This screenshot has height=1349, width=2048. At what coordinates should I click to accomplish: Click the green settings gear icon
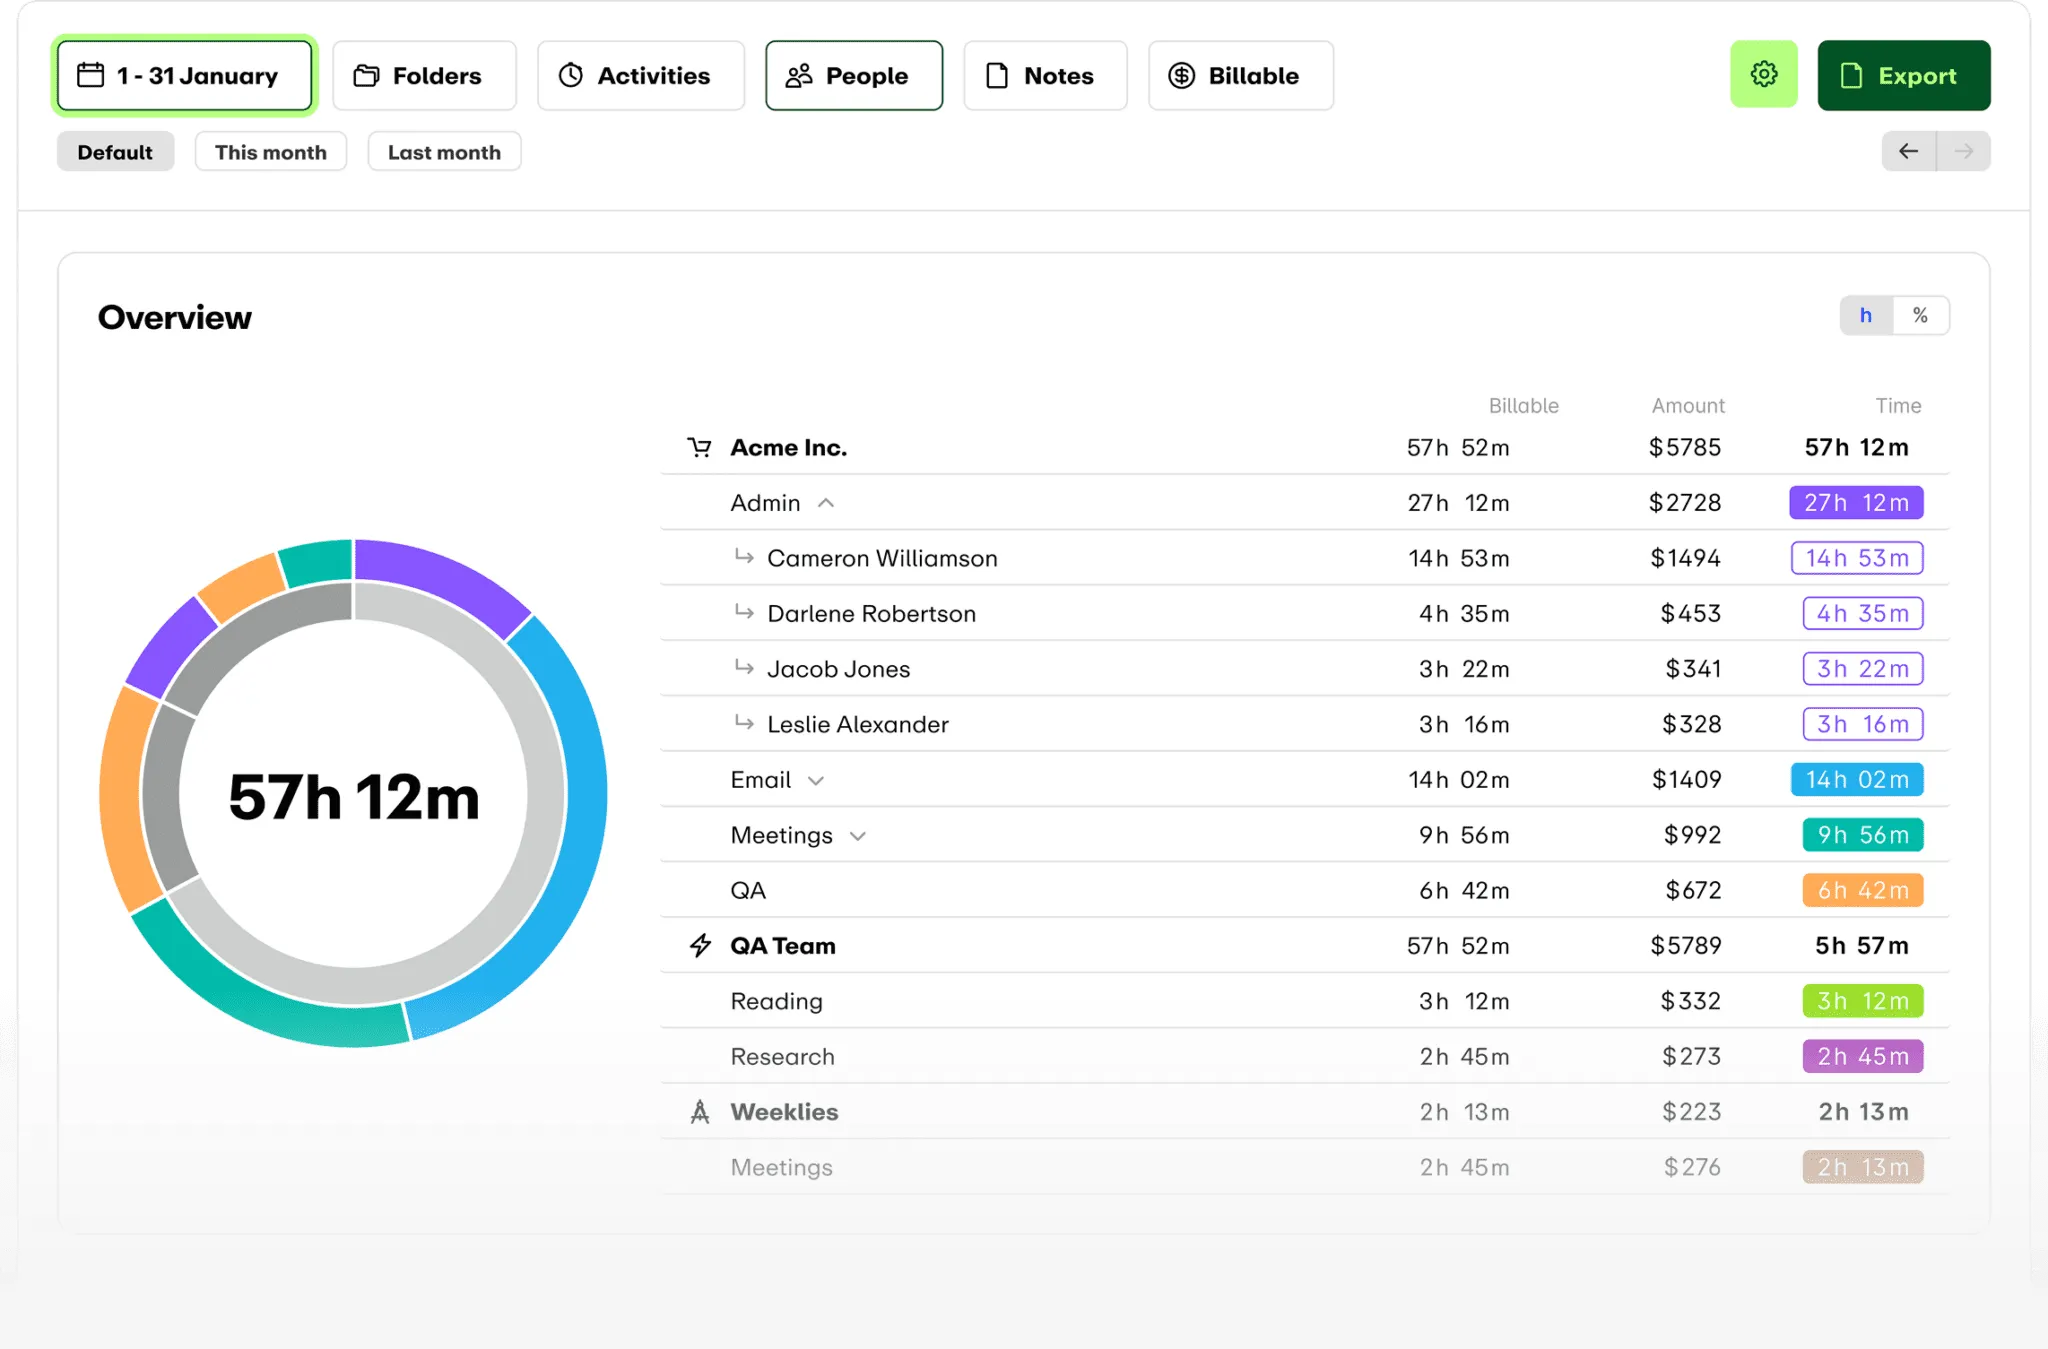1763,74
